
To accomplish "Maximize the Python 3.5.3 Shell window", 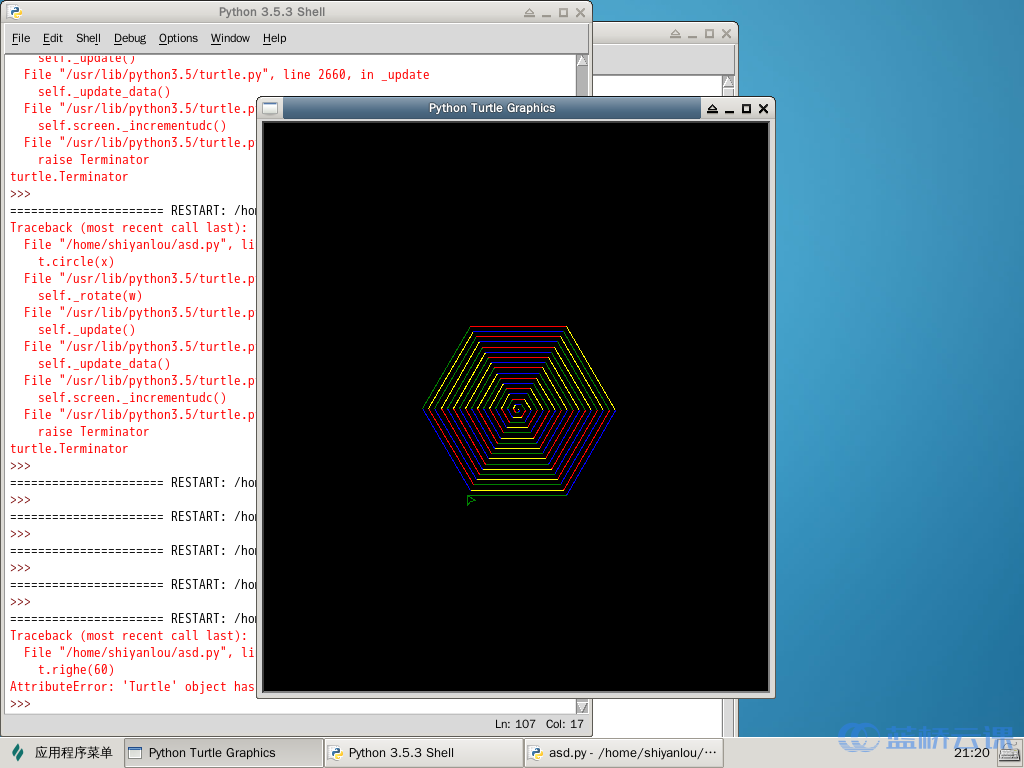I will [563, 12].
